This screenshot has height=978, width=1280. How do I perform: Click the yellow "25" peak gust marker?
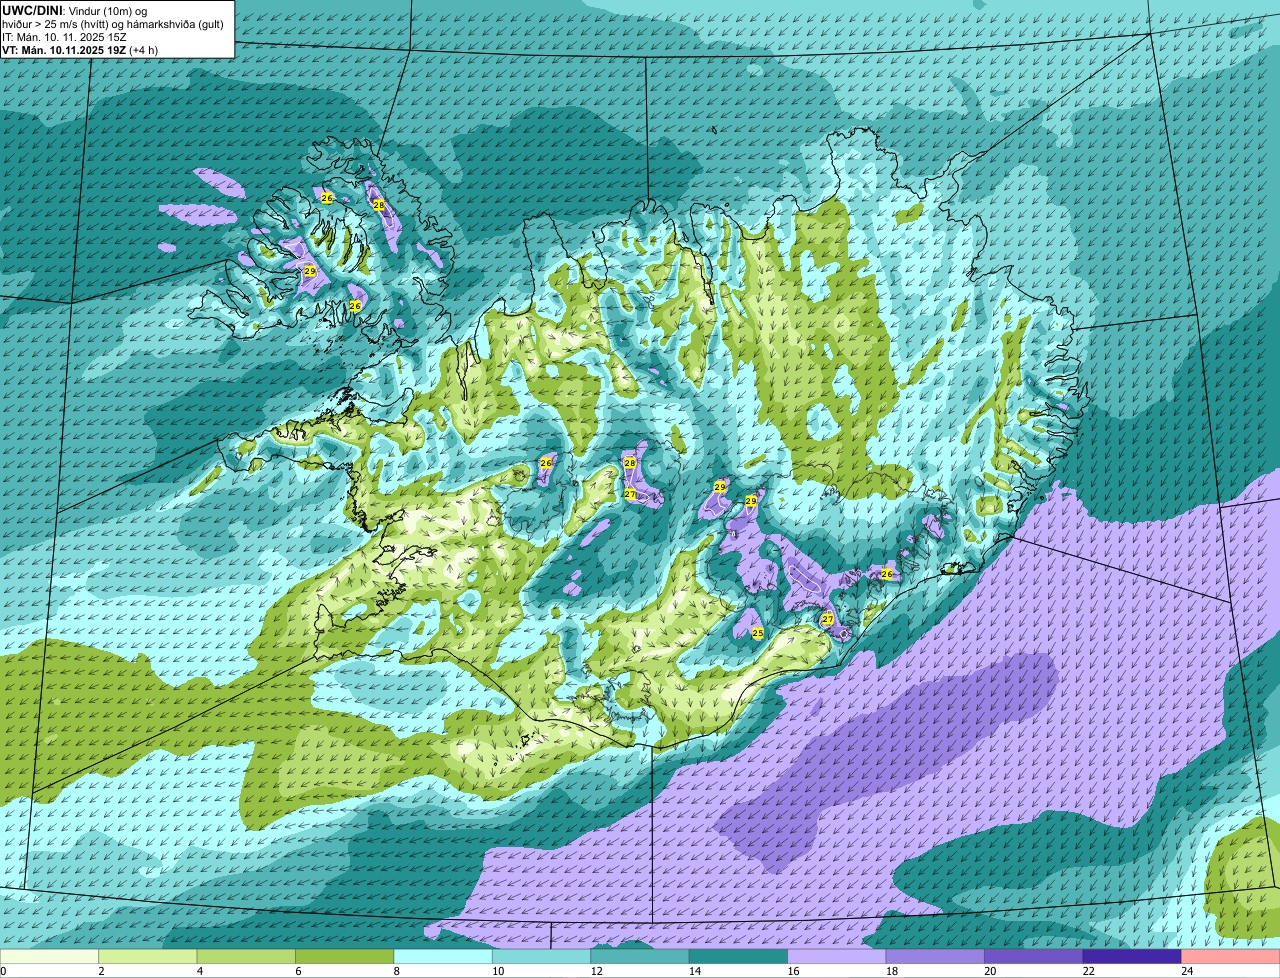point(757,633)
